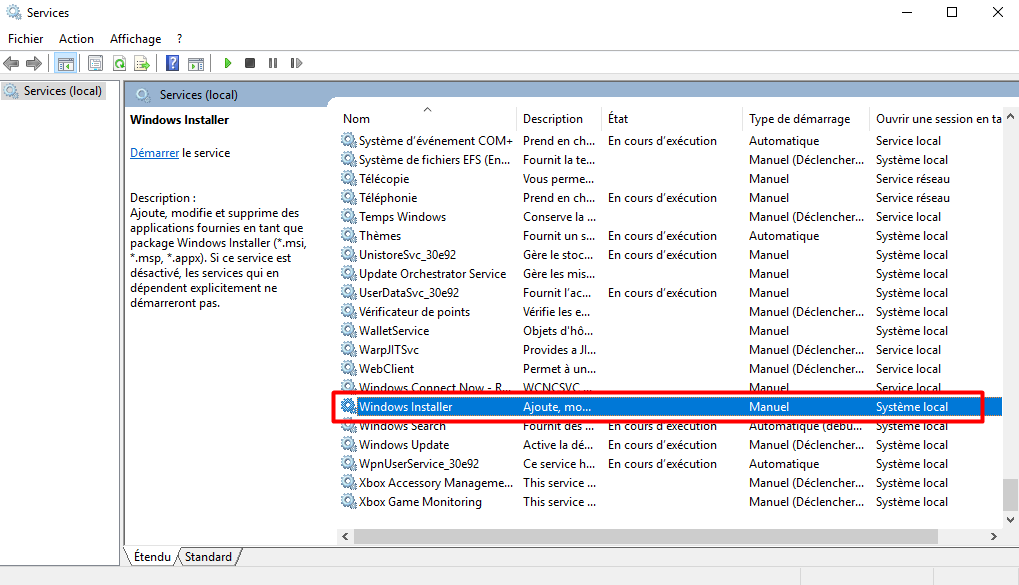Screen dimensions: 1019x585
Task: Open the Properties toolbar icon
Action: click(x=95, y=63)
